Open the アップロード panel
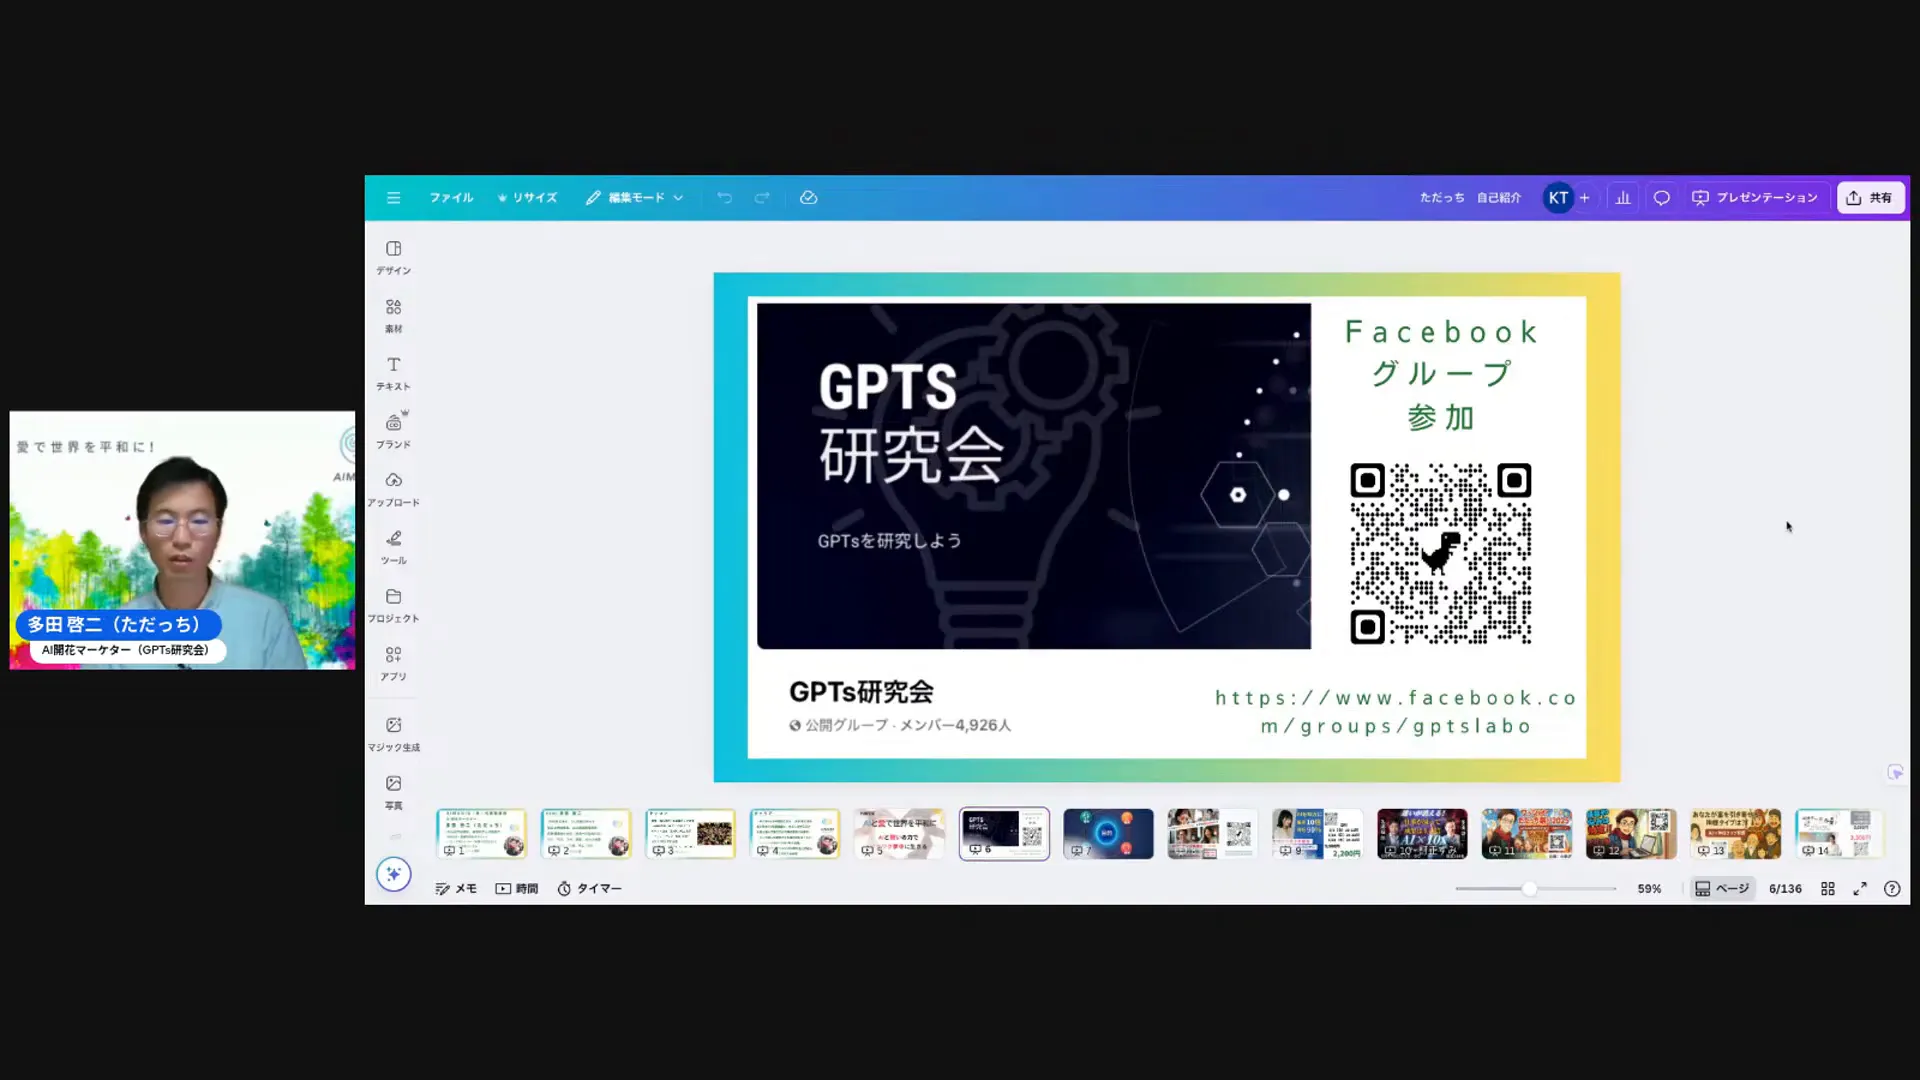 [x=393, y=489]
